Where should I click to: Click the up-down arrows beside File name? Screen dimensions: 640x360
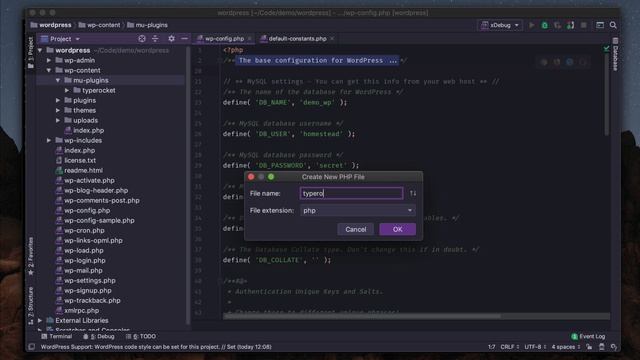[x=413, y=193]
